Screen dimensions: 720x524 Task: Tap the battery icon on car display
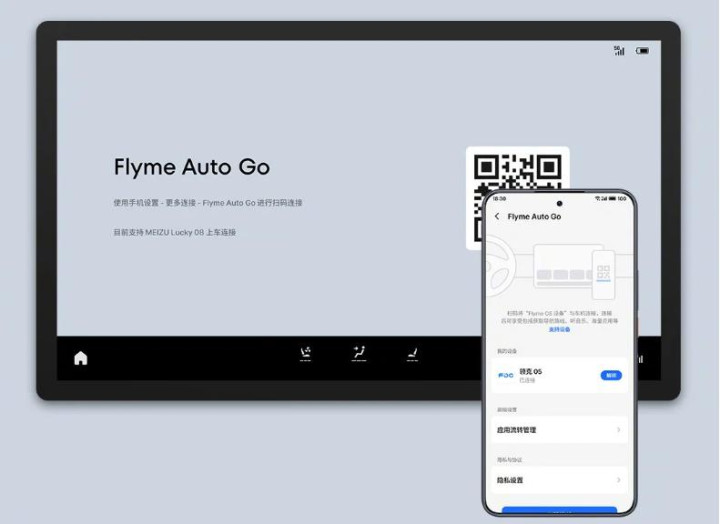tap(642, 51)
